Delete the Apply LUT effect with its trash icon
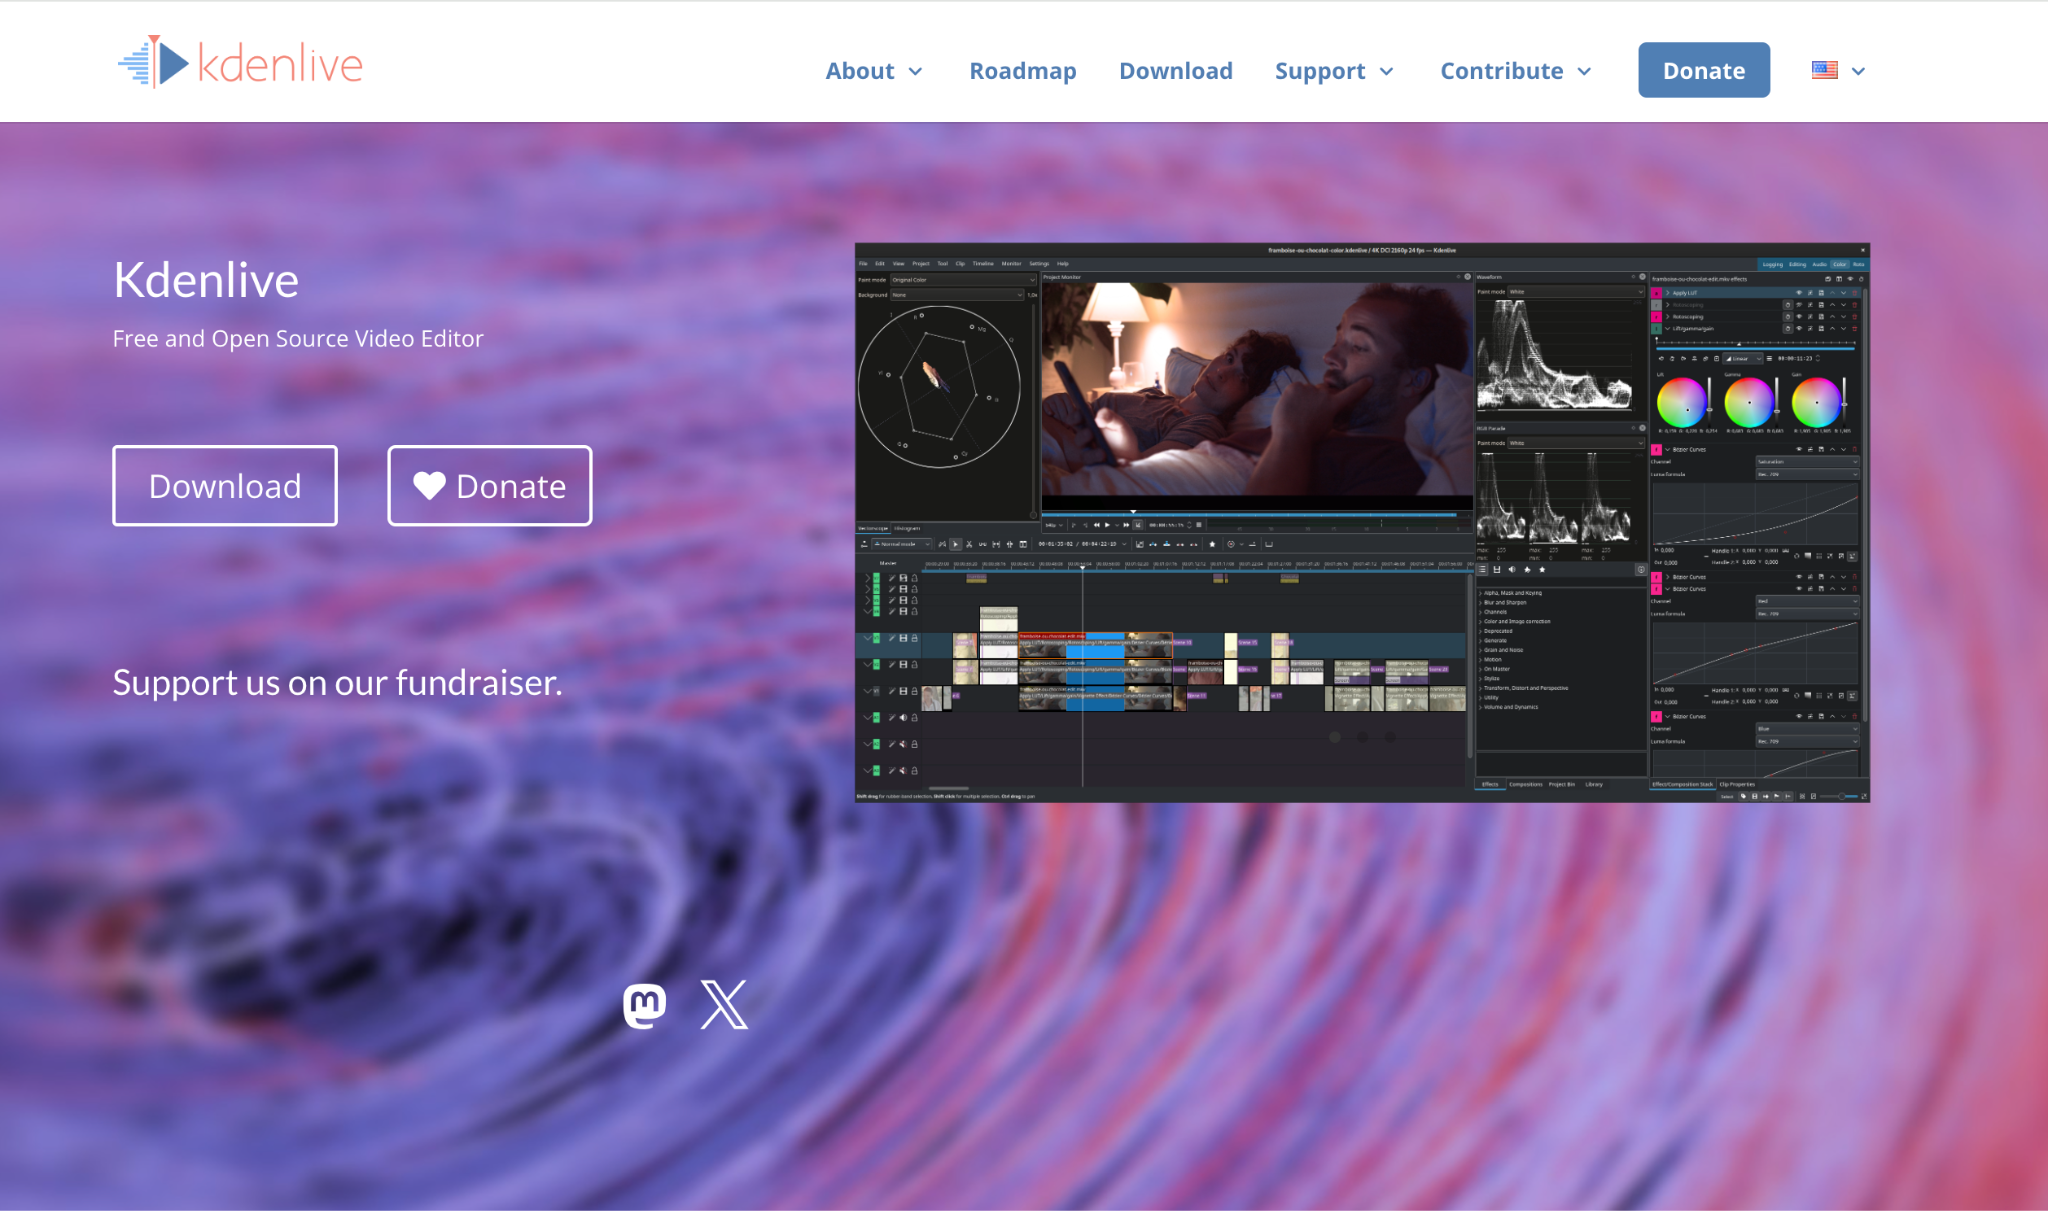This screenshot has width=2048, height=1227. pyautogui.click(x=1855, y=293)
